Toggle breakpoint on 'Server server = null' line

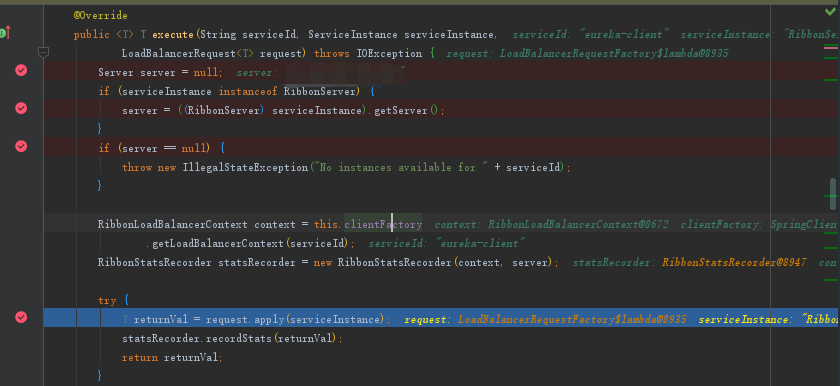[x=21, y=70]
